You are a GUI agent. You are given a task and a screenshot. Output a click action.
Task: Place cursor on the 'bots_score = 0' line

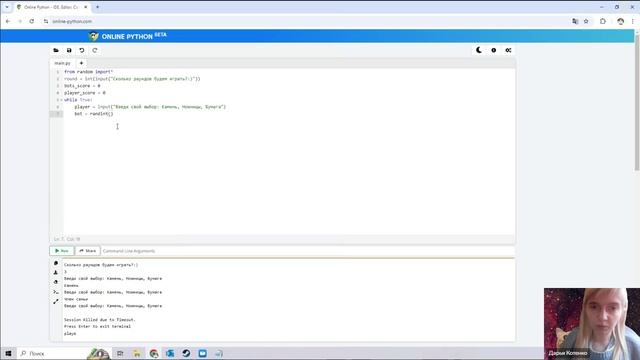pos(82,86)
